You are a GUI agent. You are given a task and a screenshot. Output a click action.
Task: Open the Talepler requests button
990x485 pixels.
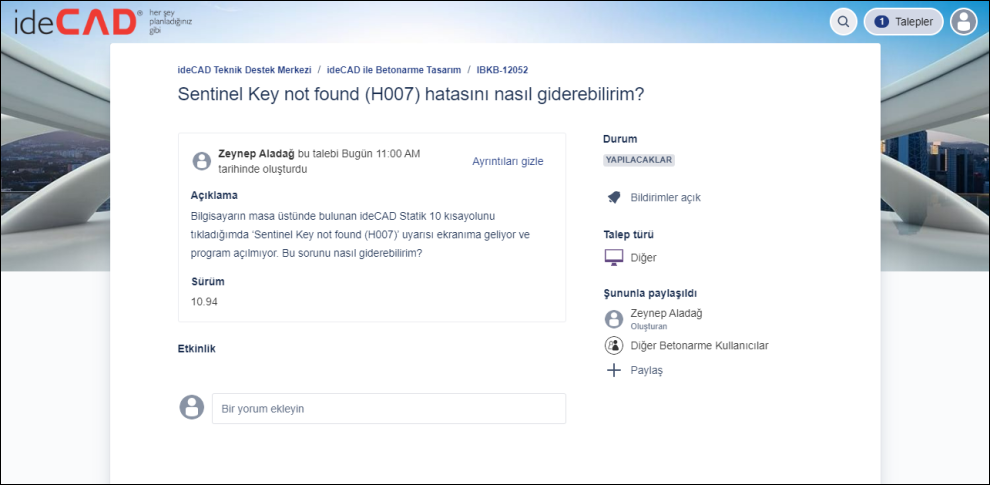[903, 21]
